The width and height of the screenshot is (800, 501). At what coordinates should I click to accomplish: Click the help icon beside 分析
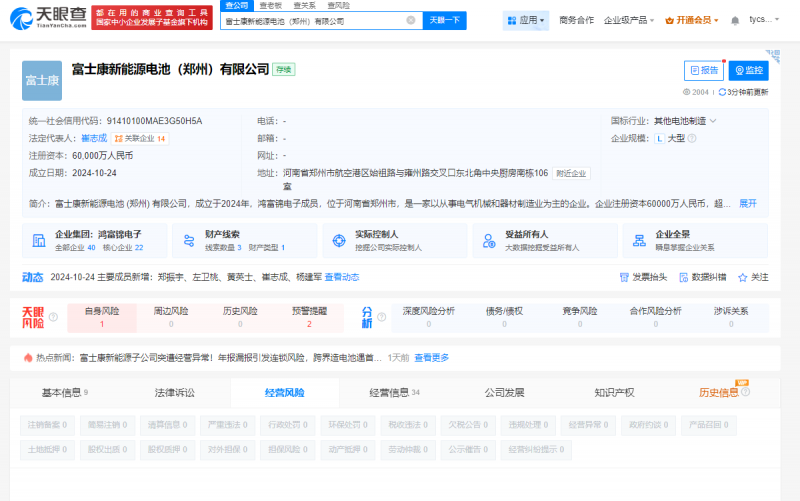coord(381,317)
